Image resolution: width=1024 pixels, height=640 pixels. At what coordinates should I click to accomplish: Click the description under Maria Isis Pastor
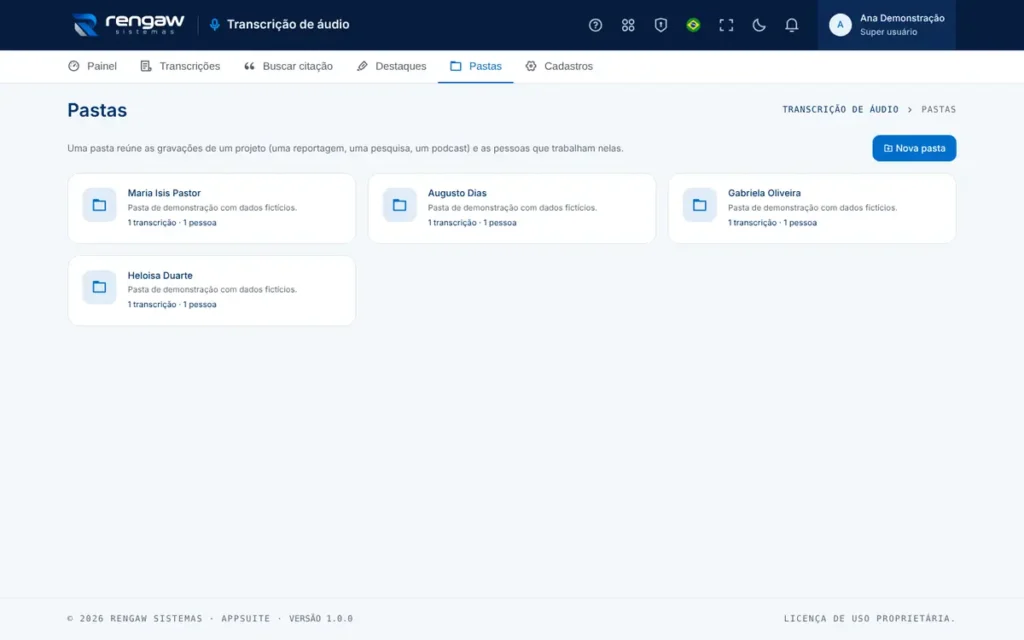click(212, 208)
